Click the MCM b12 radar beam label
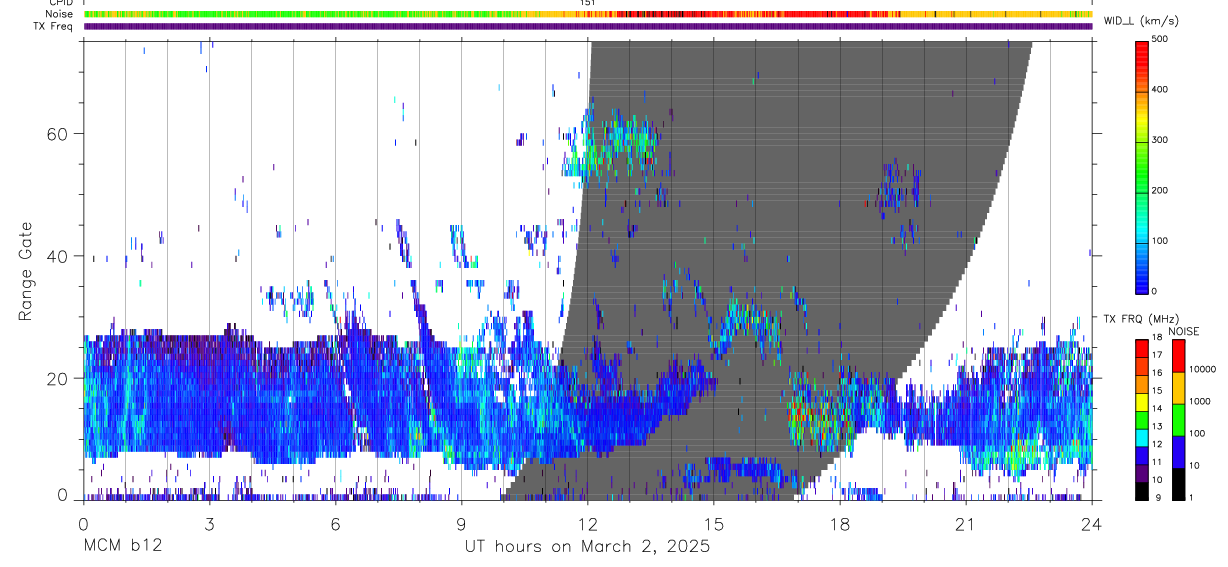The width and height of the screenshot is (1228, 567). click(x=122, y=547)
